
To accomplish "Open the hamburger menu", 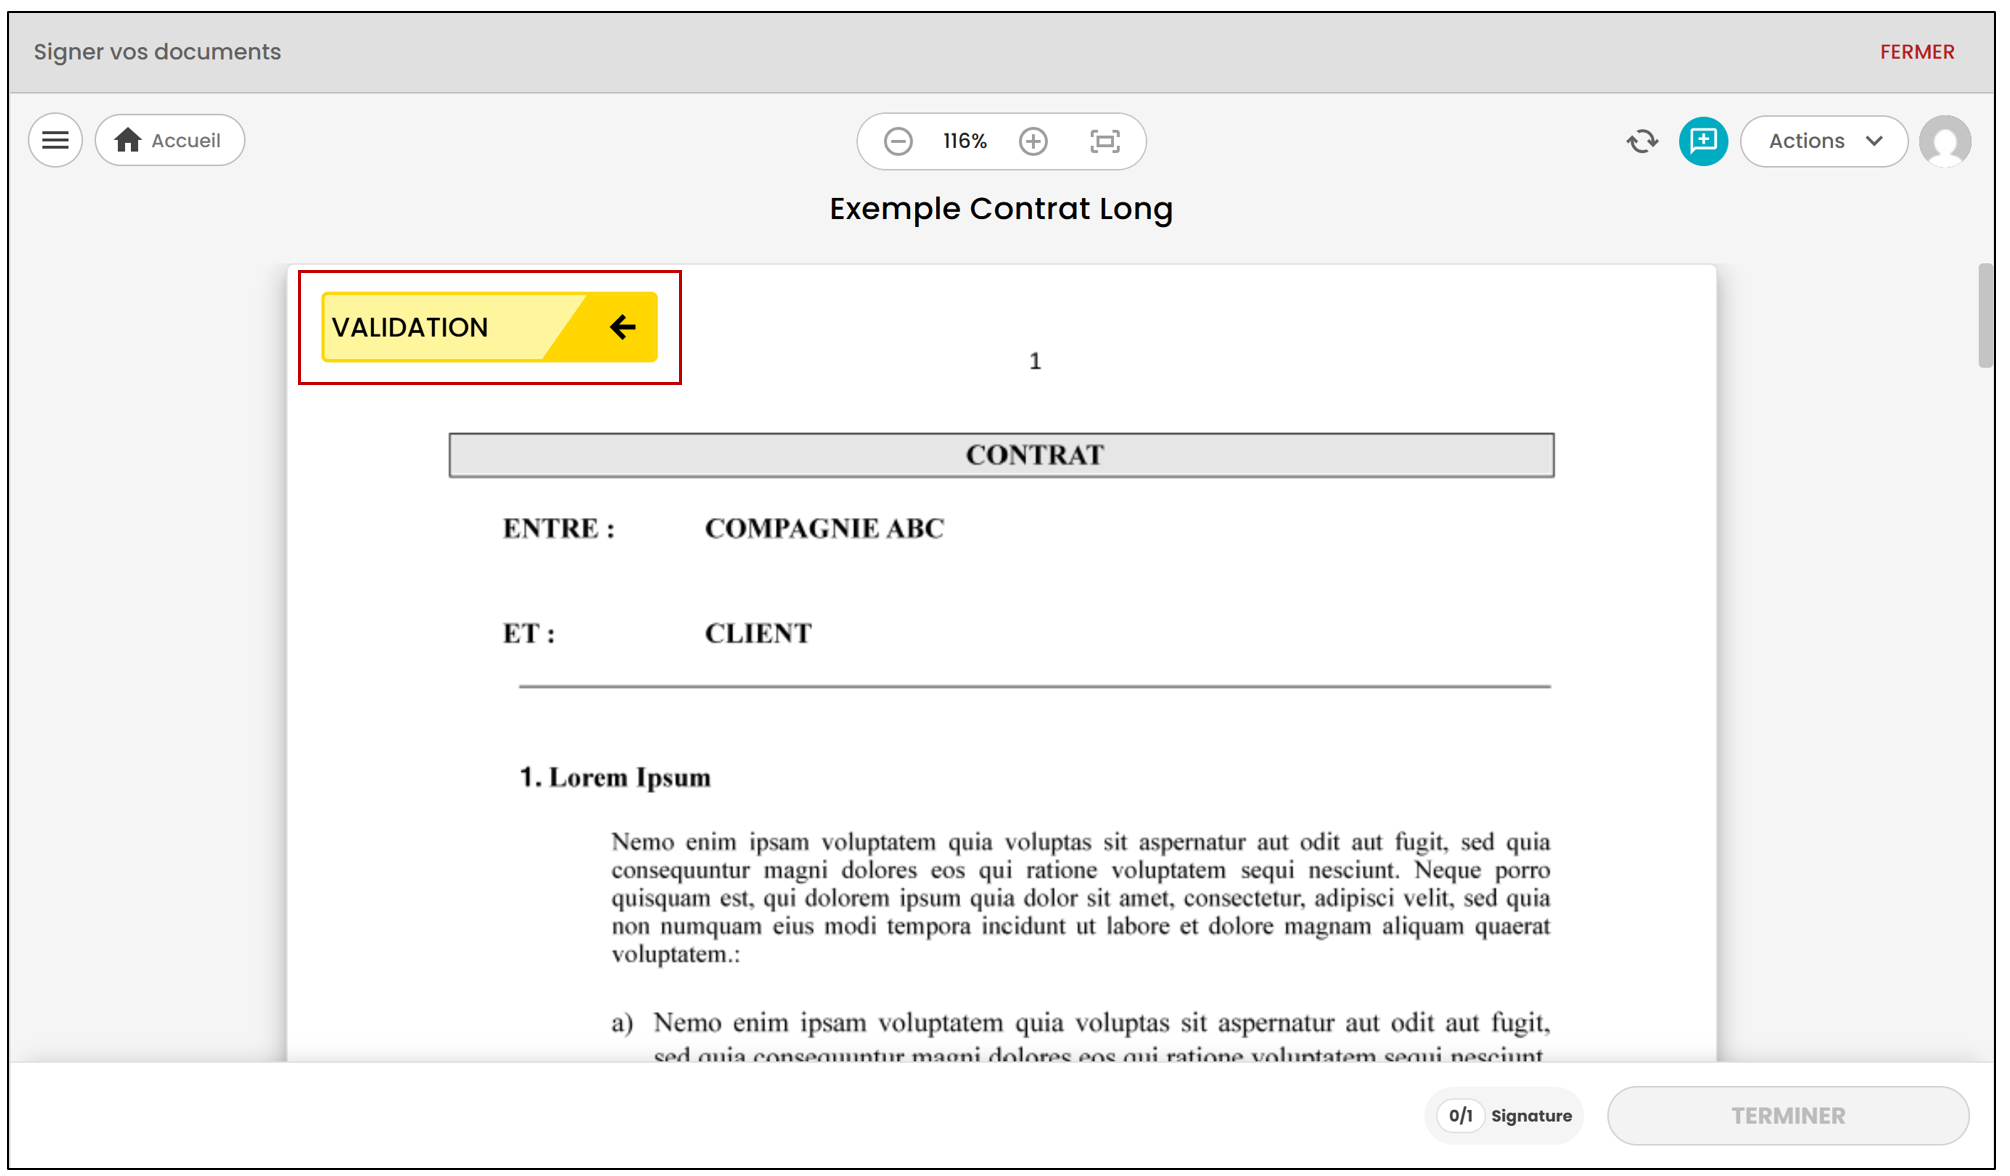I will (55, 141).
